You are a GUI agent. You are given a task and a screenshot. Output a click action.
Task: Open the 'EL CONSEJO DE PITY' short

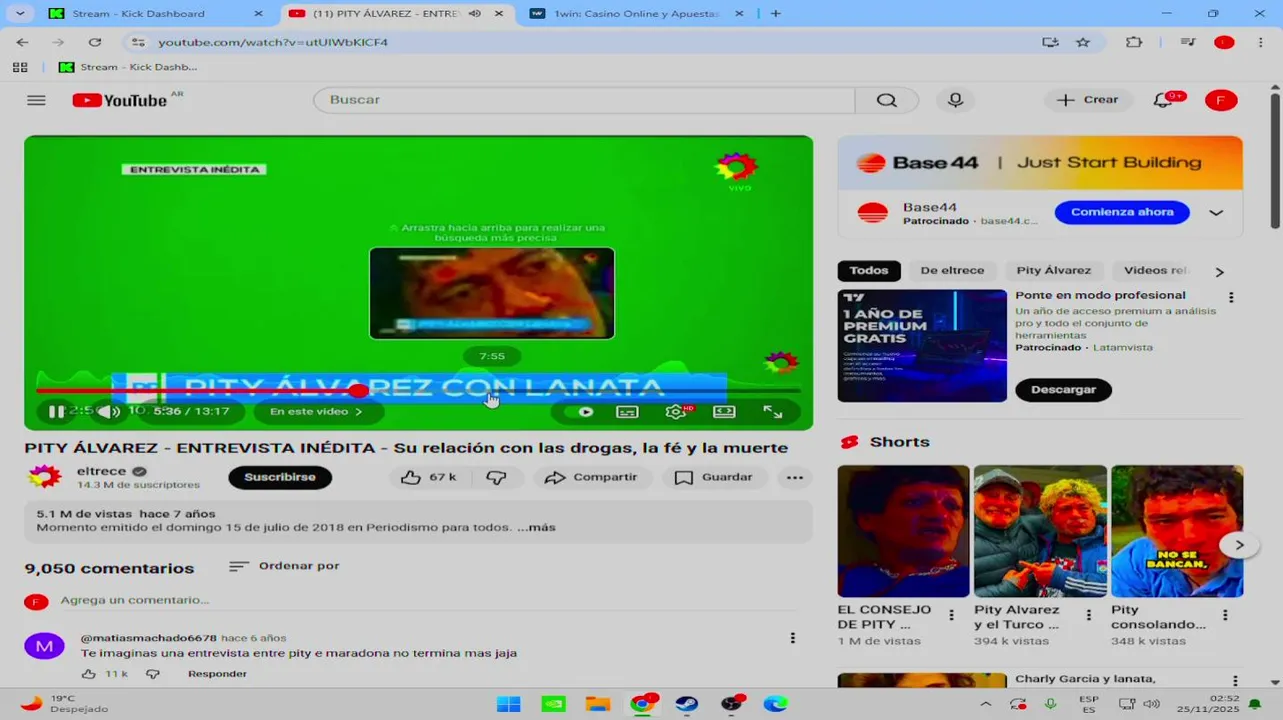click(903, 531)
